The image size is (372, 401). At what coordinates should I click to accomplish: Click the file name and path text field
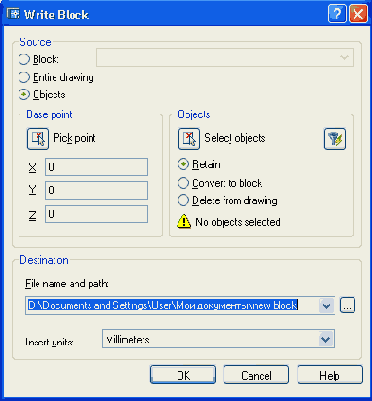tap(172, 305)
